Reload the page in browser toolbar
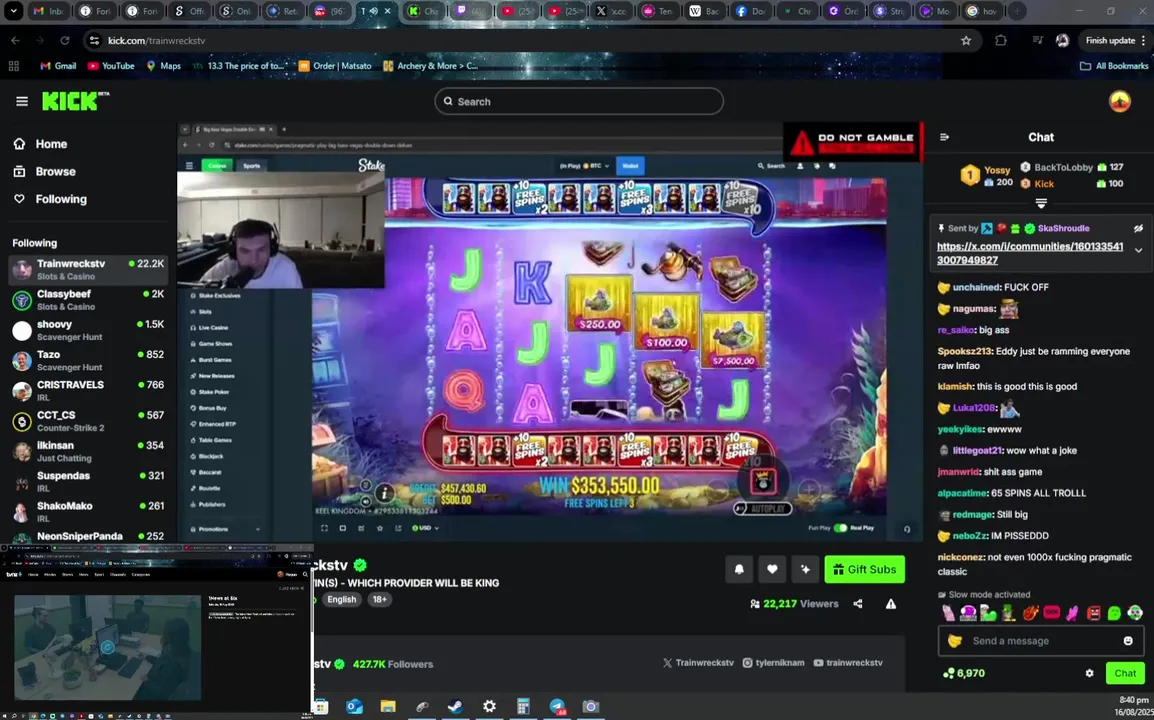The width and height of the screenshot is (1154, 720). 65,40
